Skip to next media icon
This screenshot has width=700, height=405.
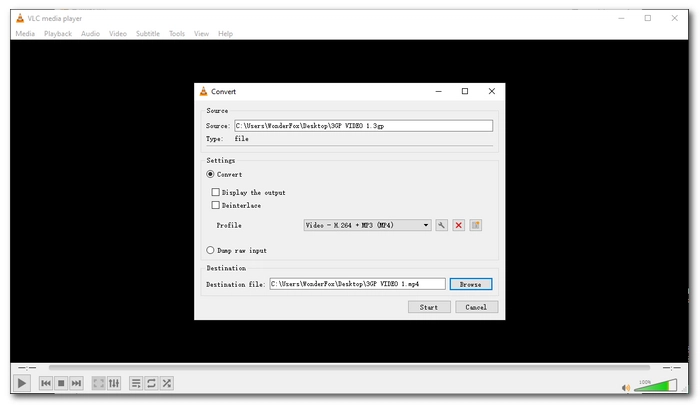pos(76,383)
